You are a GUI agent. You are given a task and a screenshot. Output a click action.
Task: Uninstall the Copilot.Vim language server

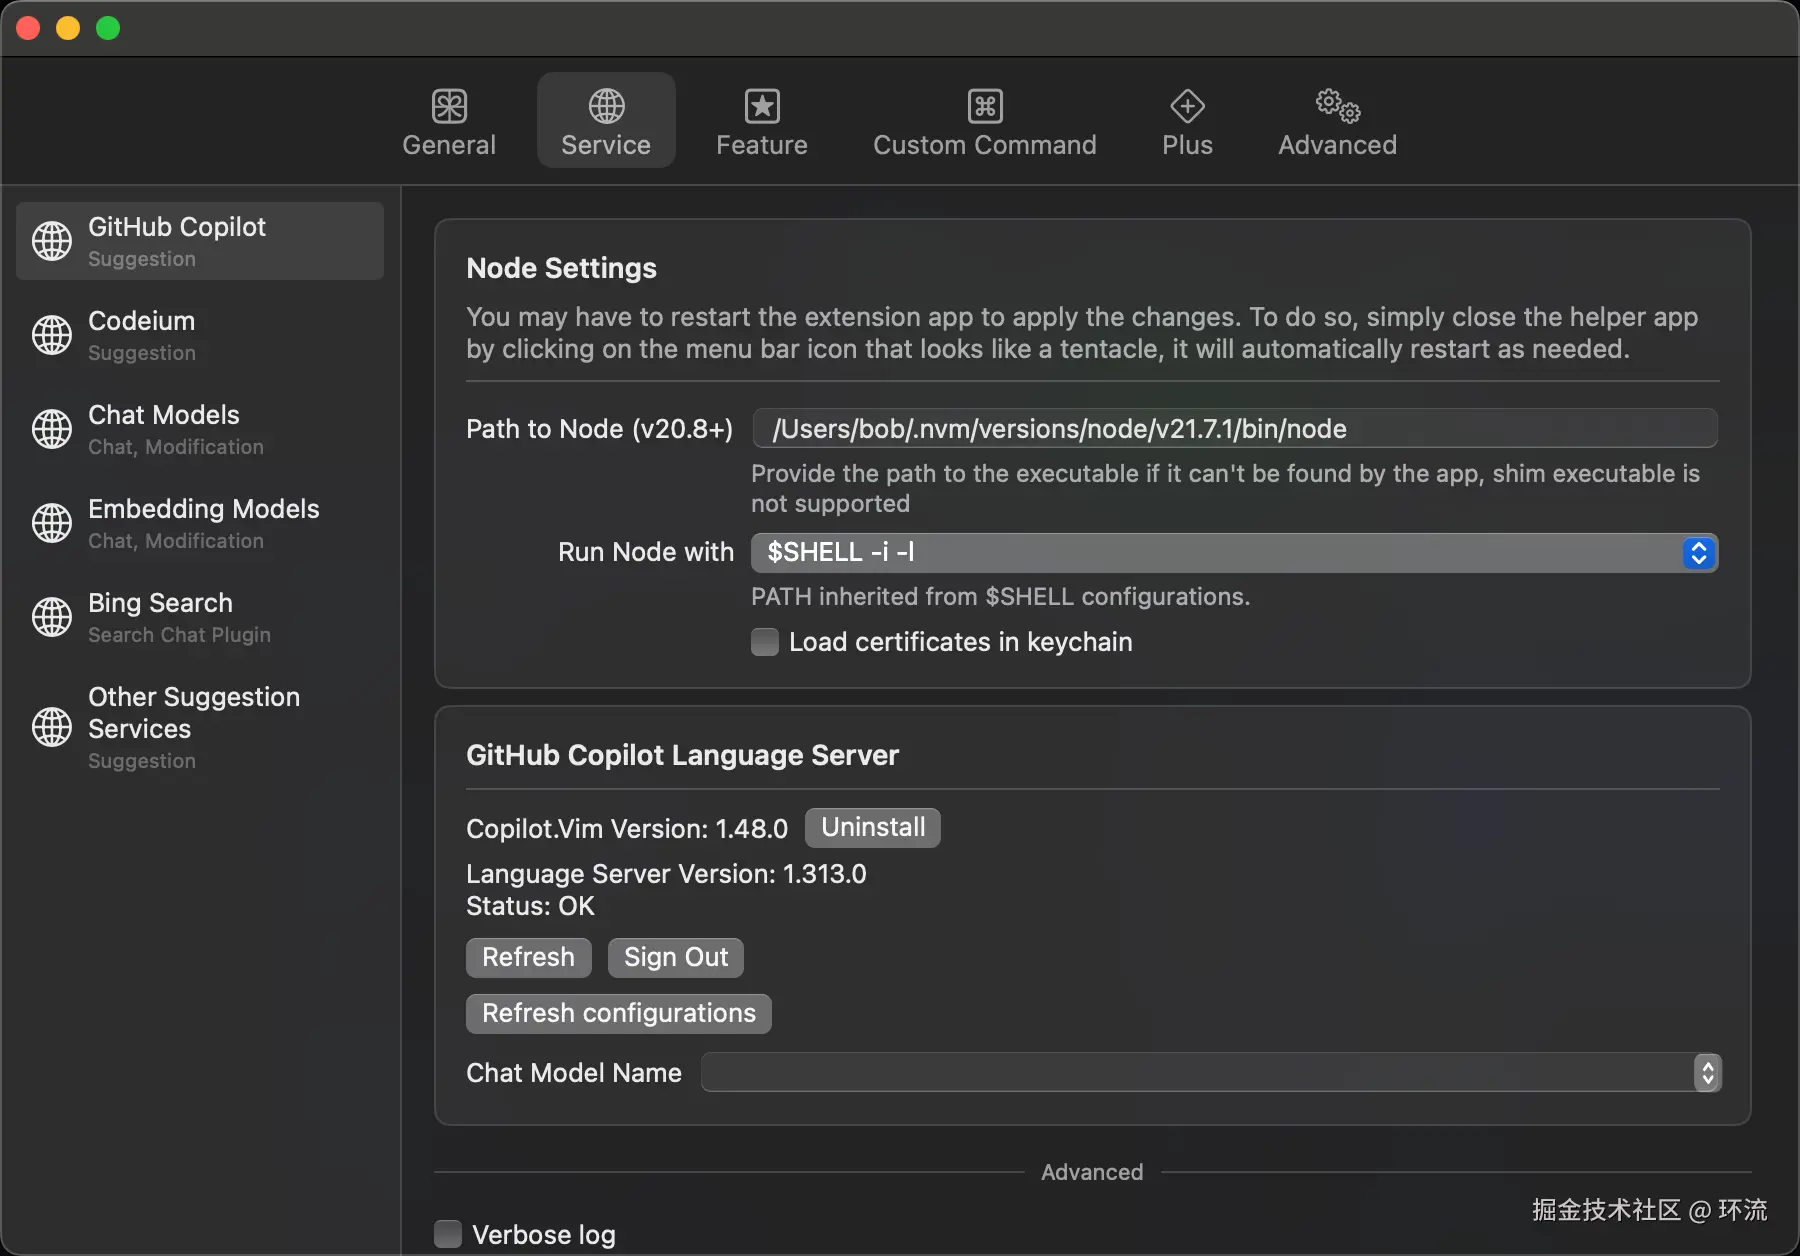point(873,828)
